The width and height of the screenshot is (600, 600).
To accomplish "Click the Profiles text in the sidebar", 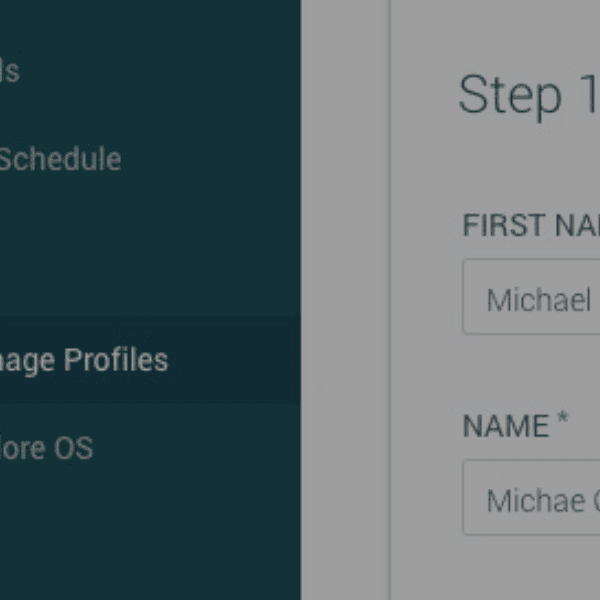I will click(x=116, y=360).
